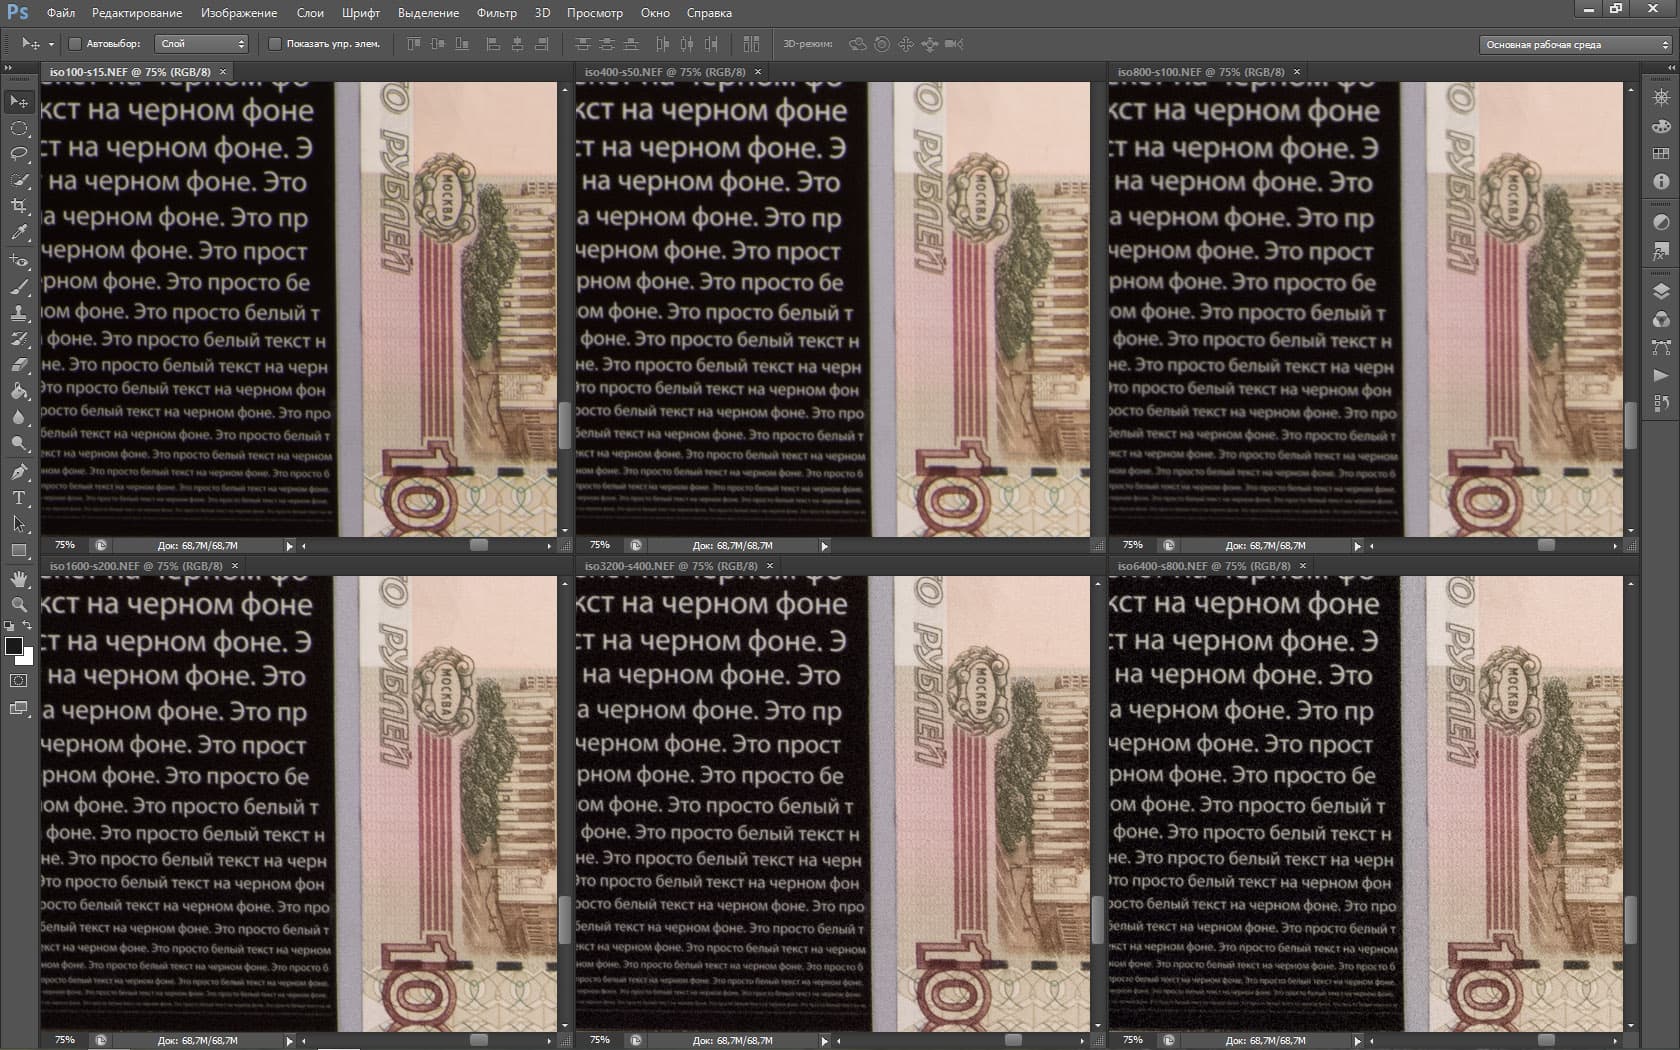Open status info arrow in iso3200-s400.NEF window
Image resolution: width=1680 pixels, height=1050 pixels.
click(825, 1040)
